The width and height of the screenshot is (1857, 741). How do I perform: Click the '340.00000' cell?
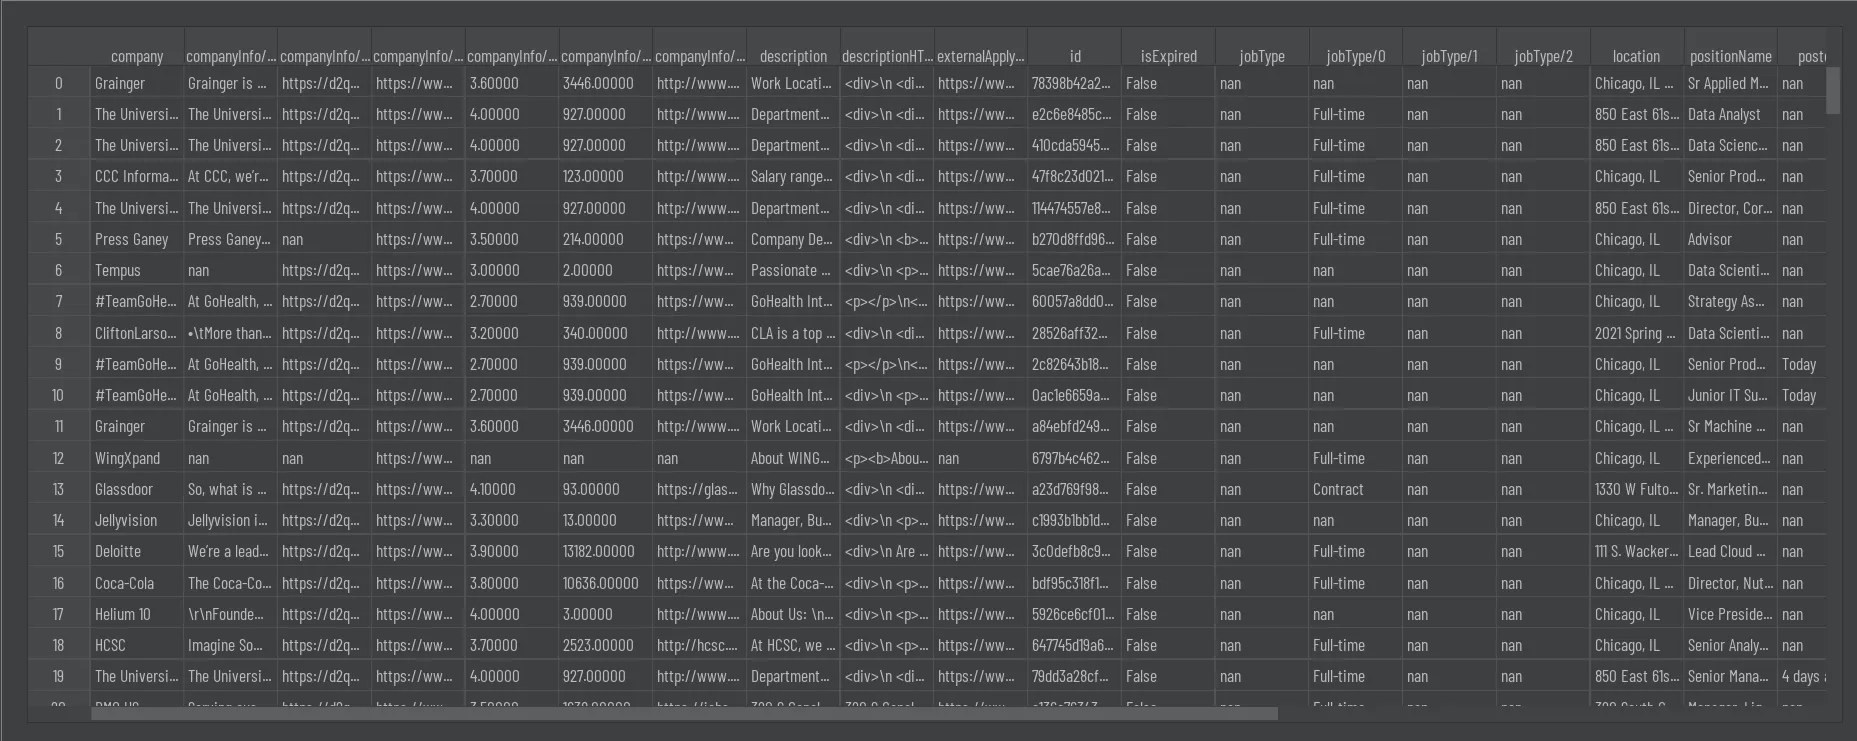(605, 333)
